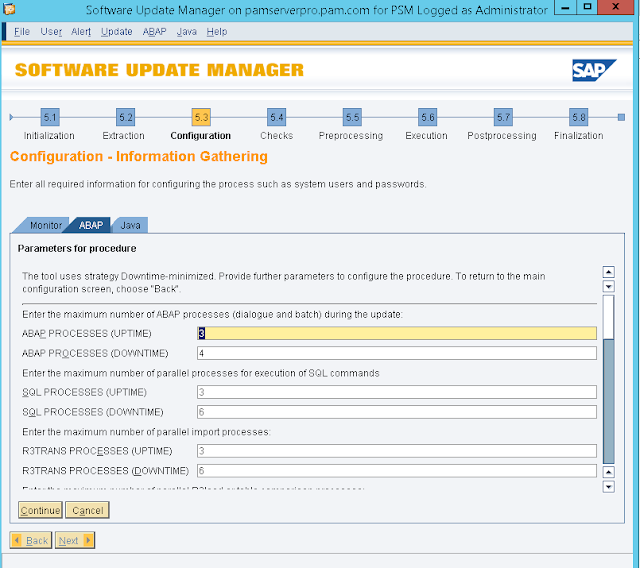This screenshot has width=640, height=568.
Task: Click the 5.1 Initialization step icon
Action: click(x=50, y=118)
